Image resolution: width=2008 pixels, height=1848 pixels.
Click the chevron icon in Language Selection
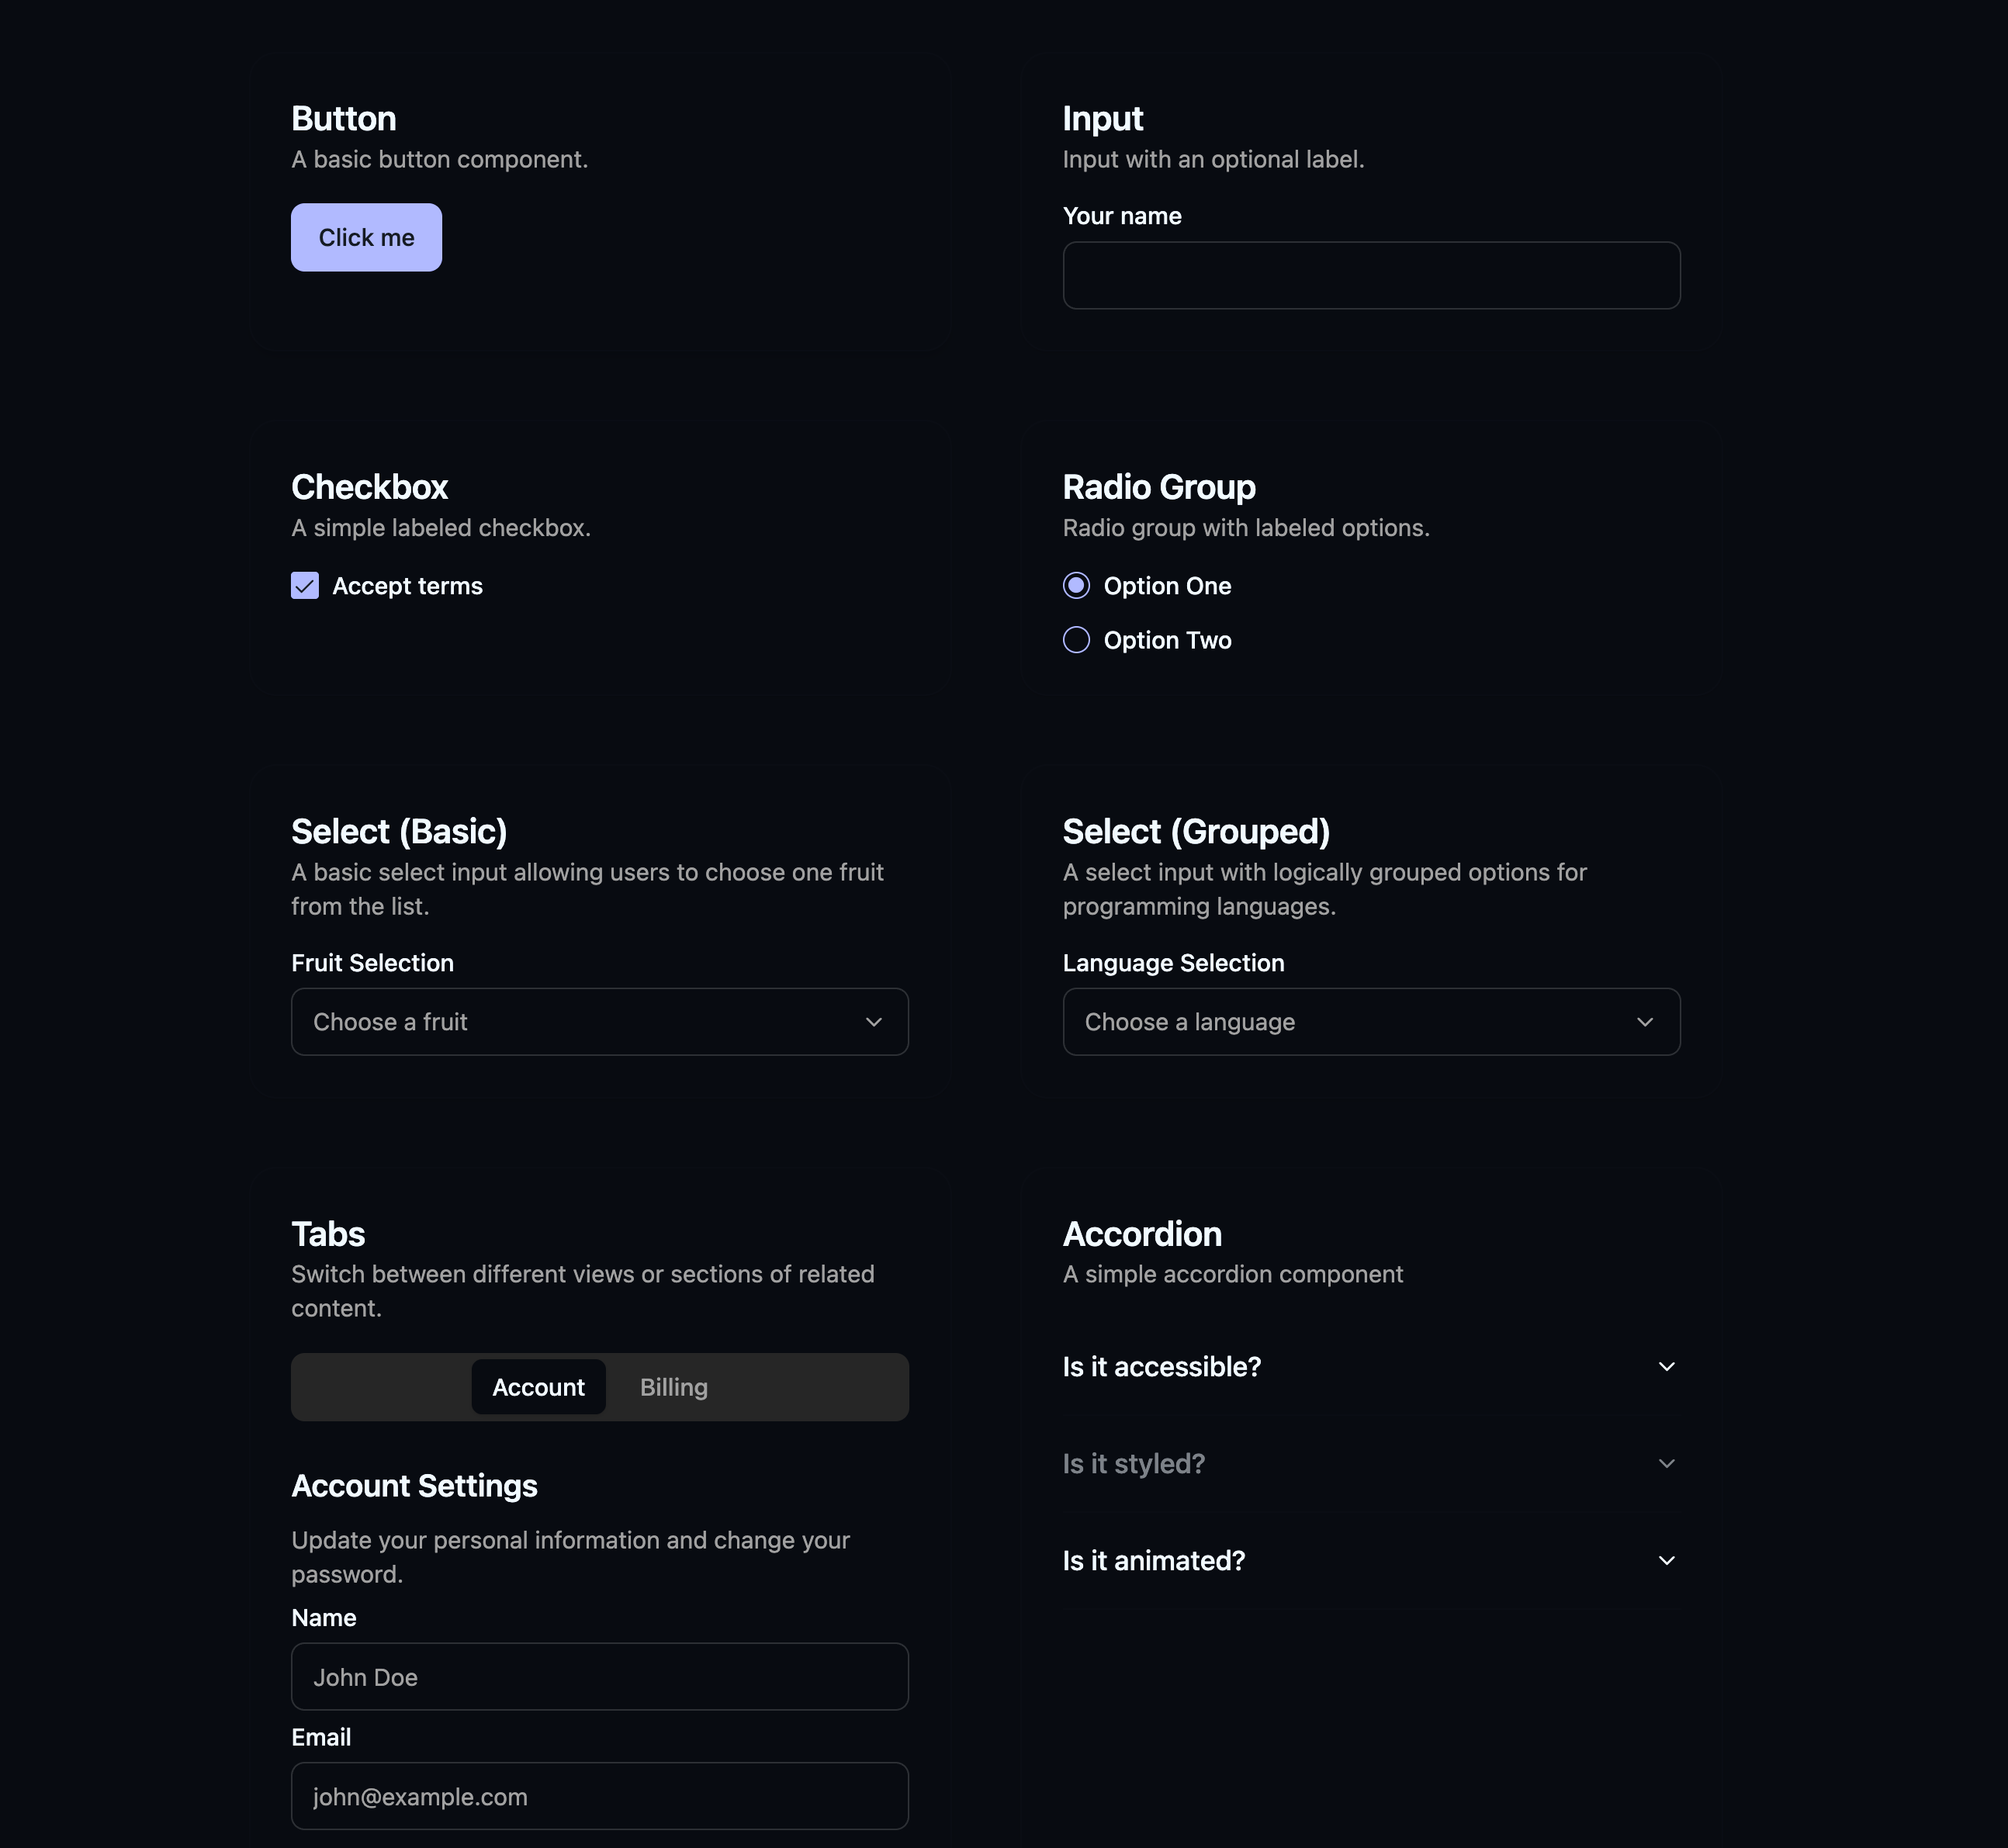(x=1645, y=1022)
